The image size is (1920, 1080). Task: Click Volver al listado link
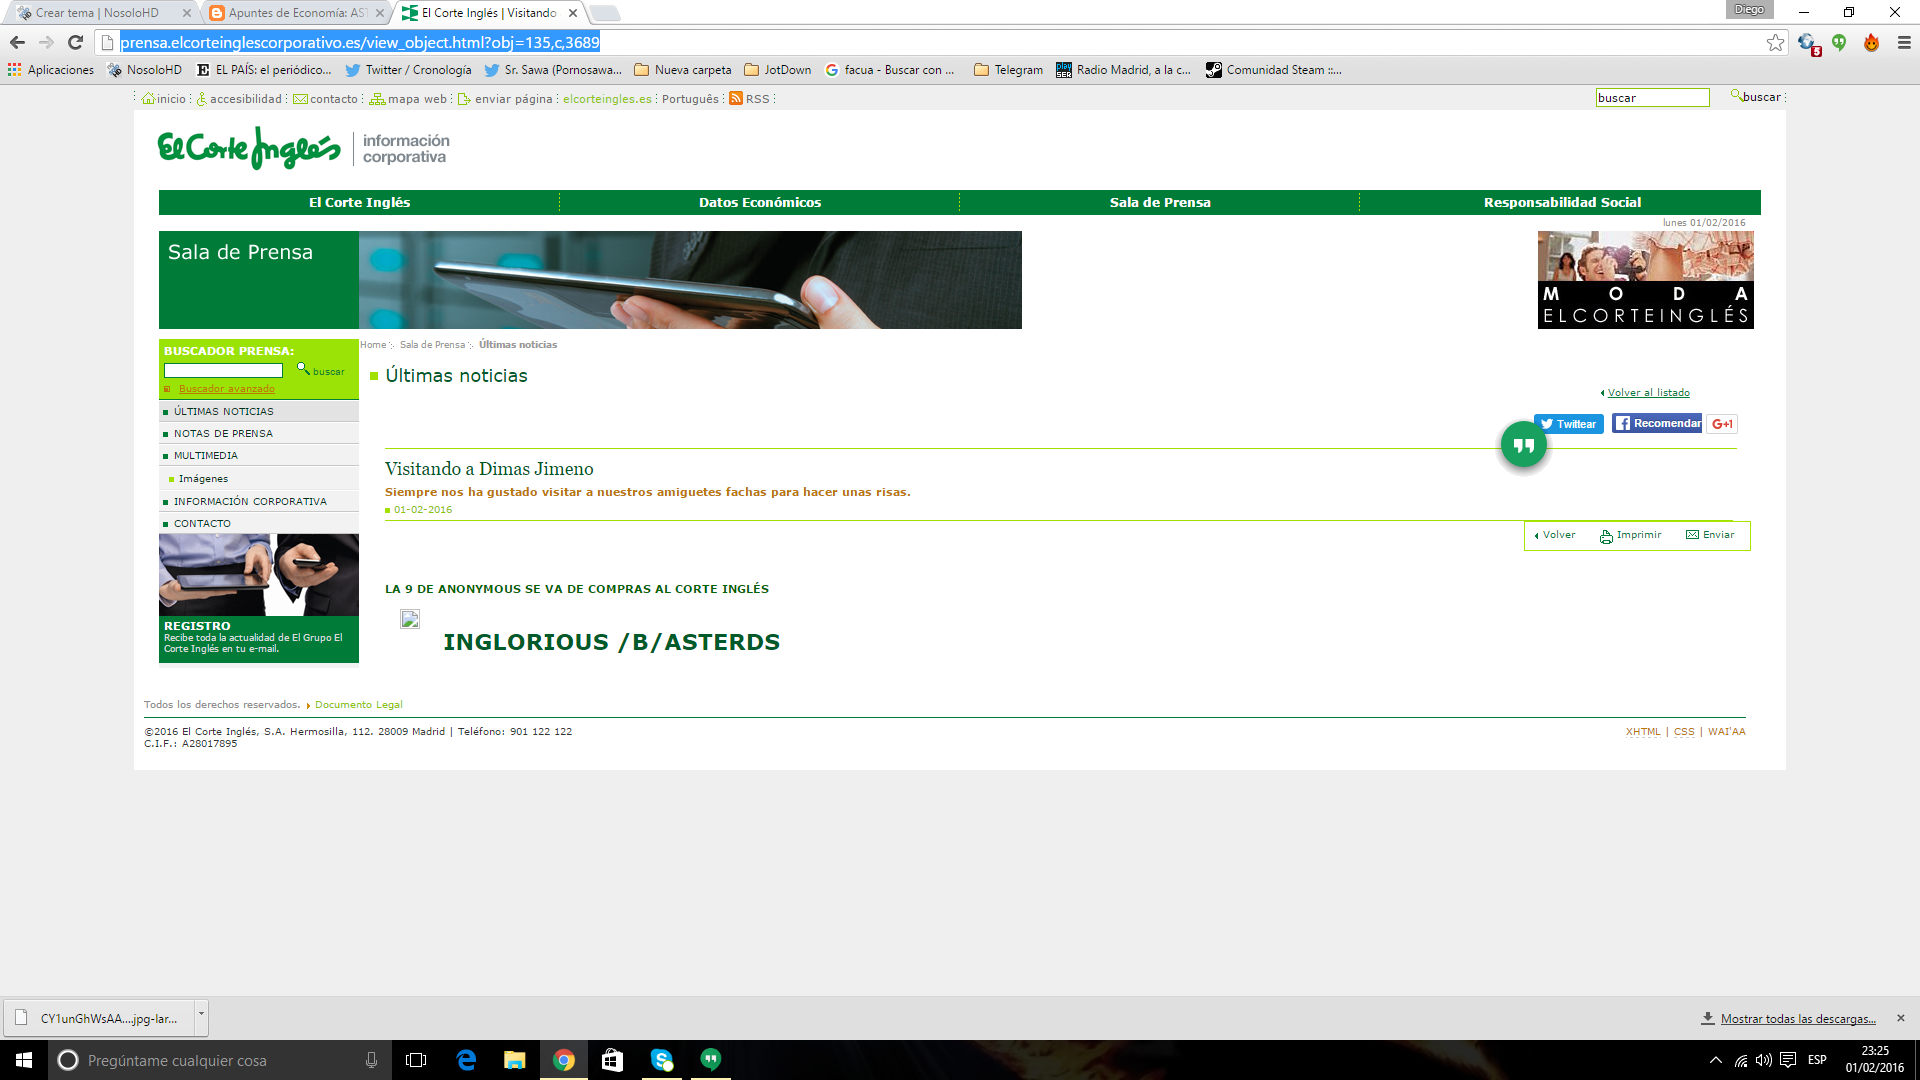(1648, 393)
